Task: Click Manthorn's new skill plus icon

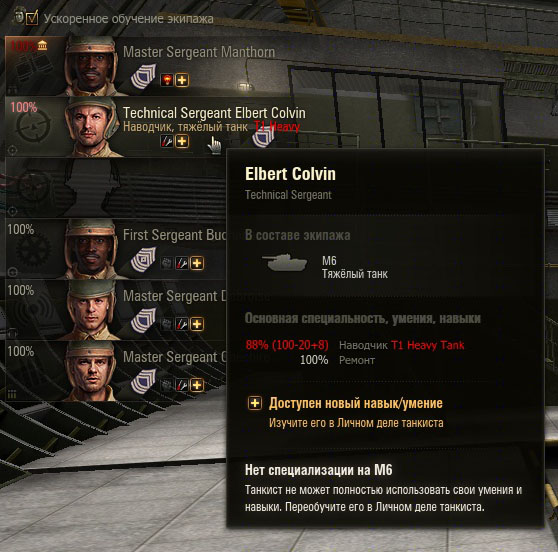Action: (182, 80)
